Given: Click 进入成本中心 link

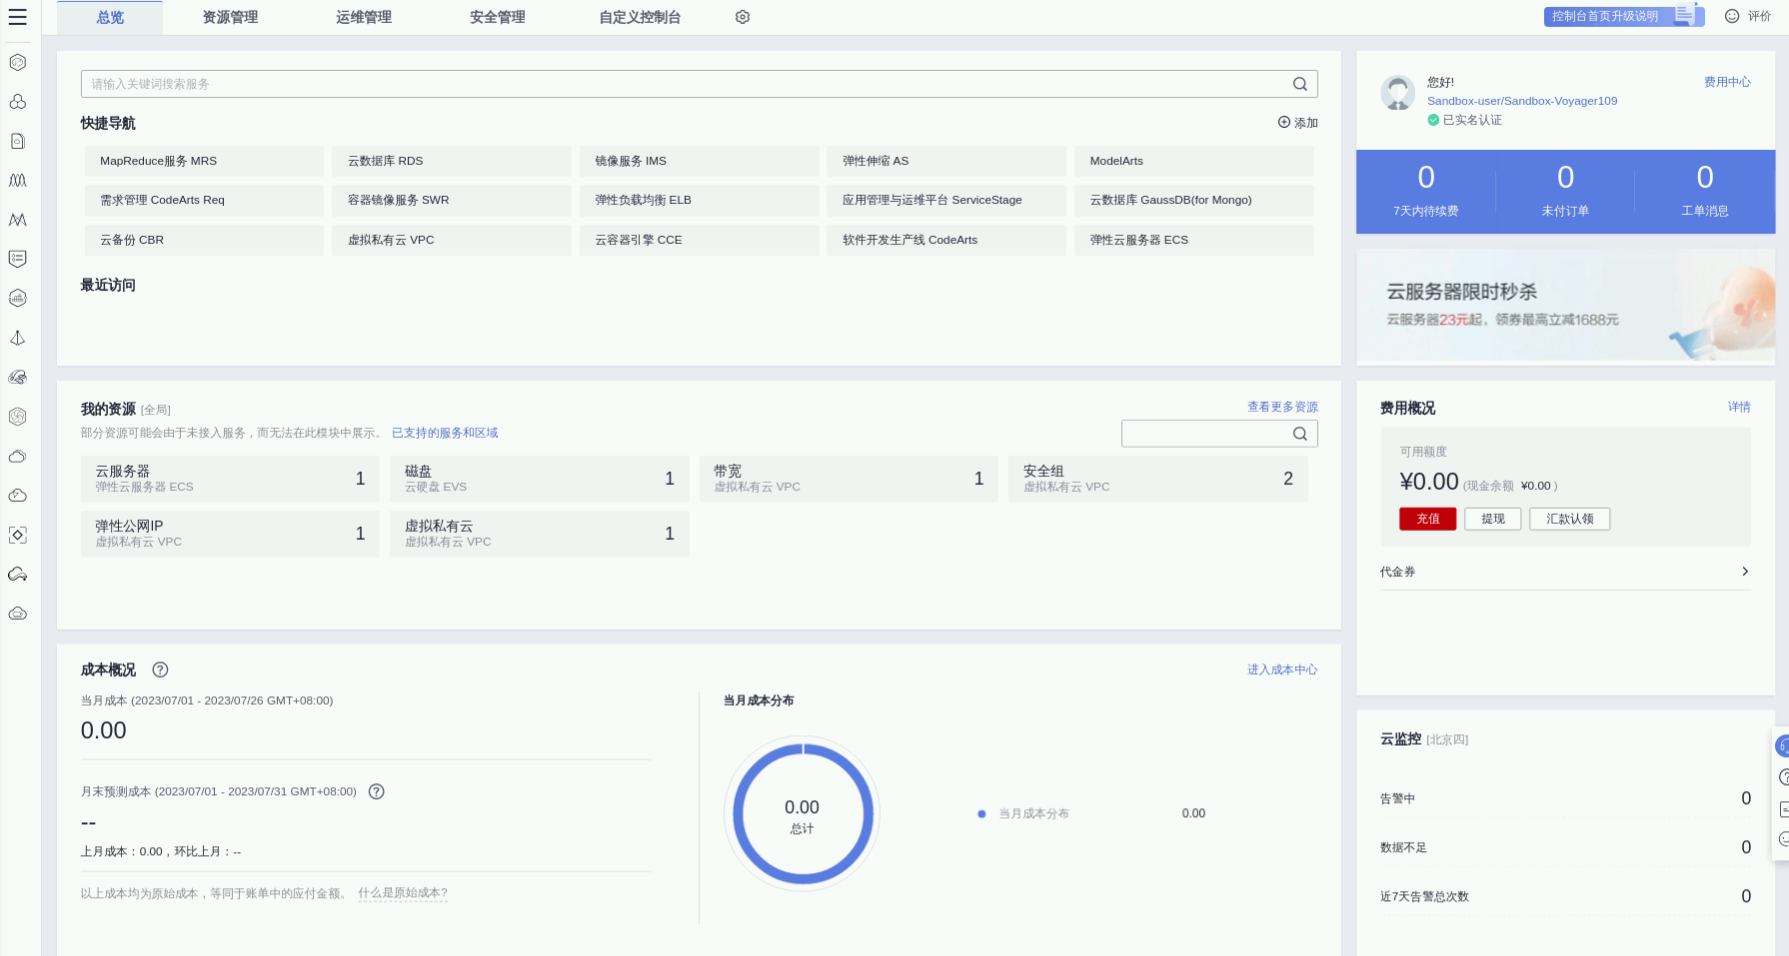Looking at the screenshot, I should click(x=1282, y=670).
